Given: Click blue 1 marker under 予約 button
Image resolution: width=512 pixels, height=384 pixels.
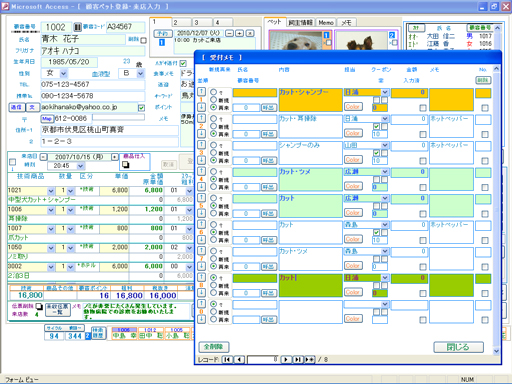Looking at the screenshot, I should [x=162, y=42].
